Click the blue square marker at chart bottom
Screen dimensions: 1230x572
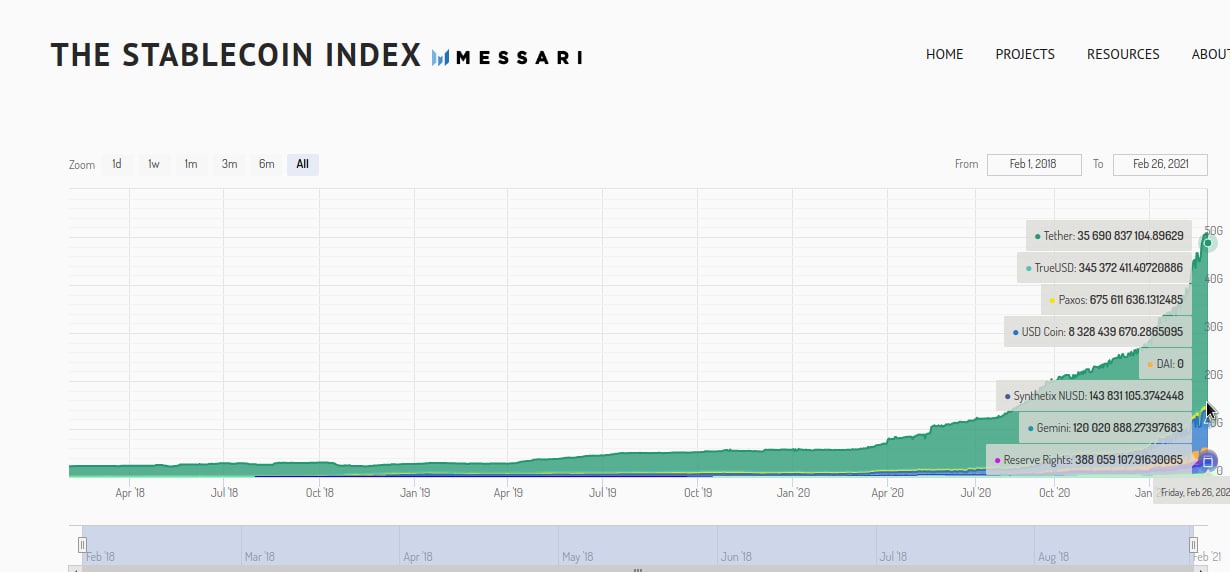pos(1207,461)
